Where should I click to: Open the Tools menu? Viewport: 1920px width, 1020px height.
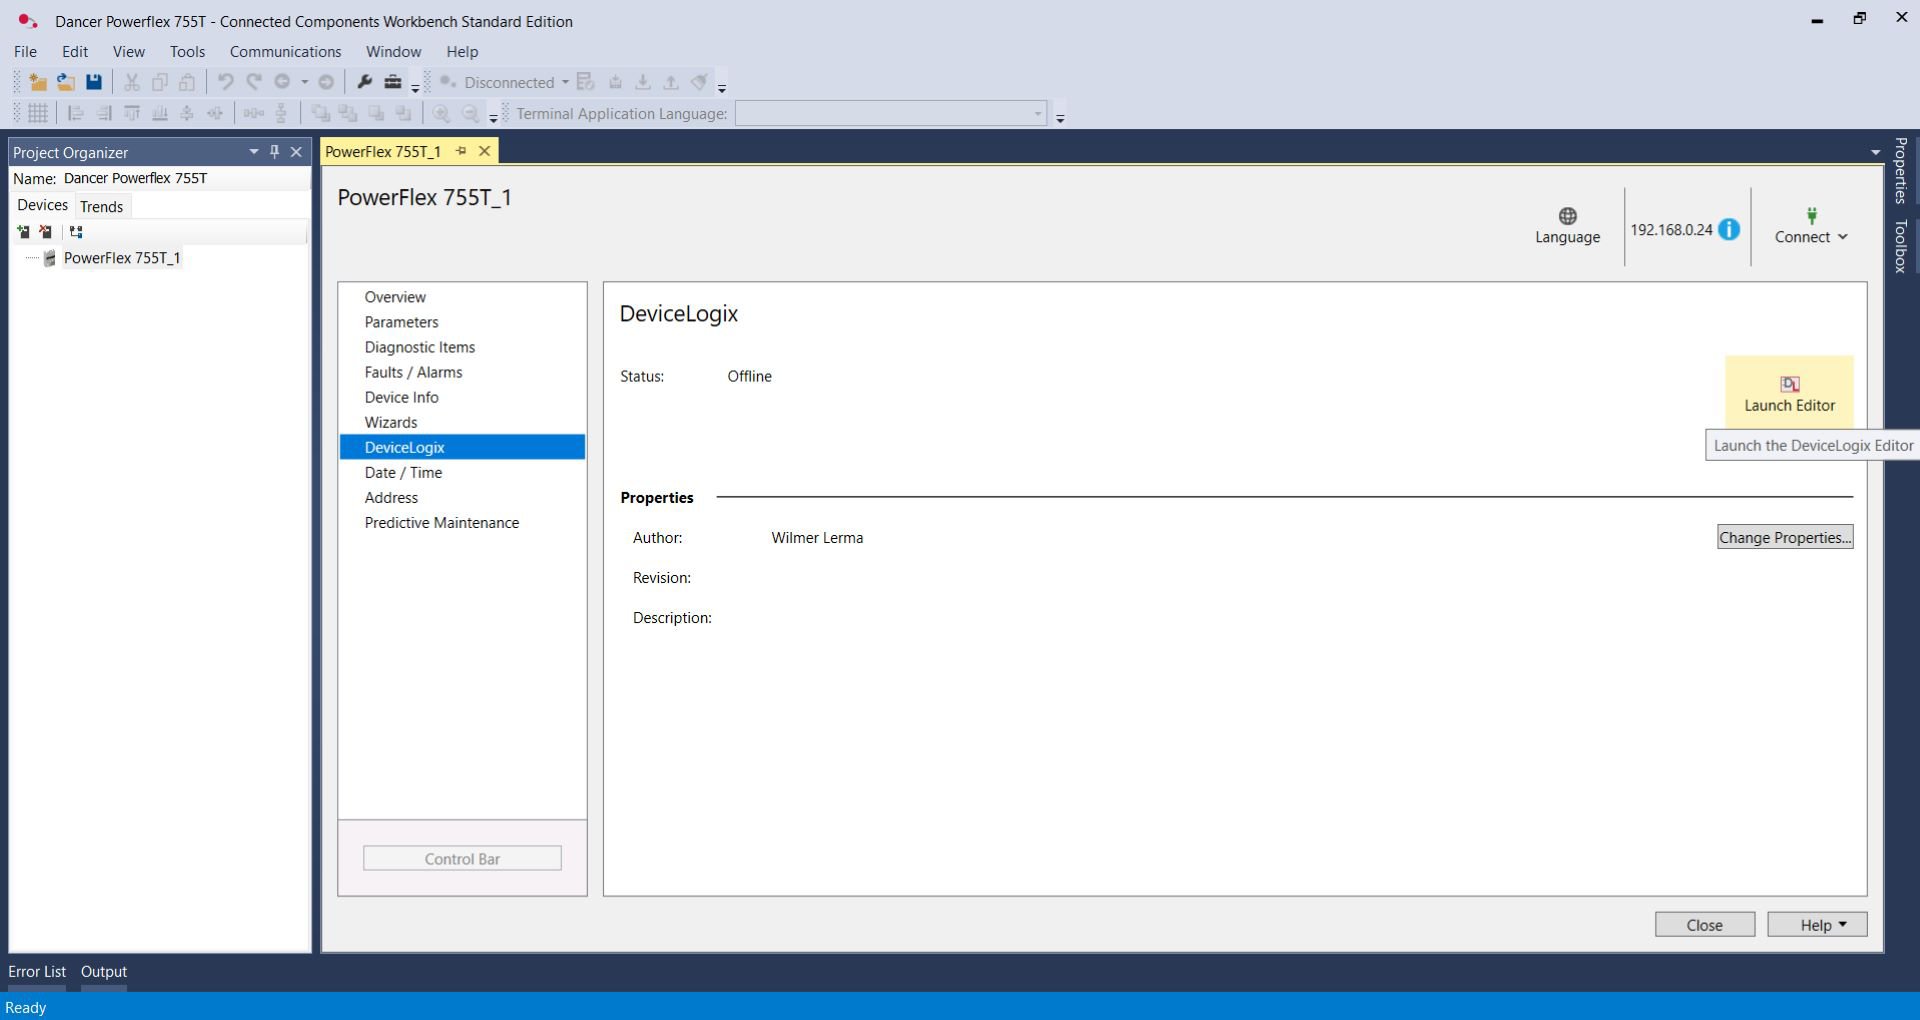click(187, 51)
